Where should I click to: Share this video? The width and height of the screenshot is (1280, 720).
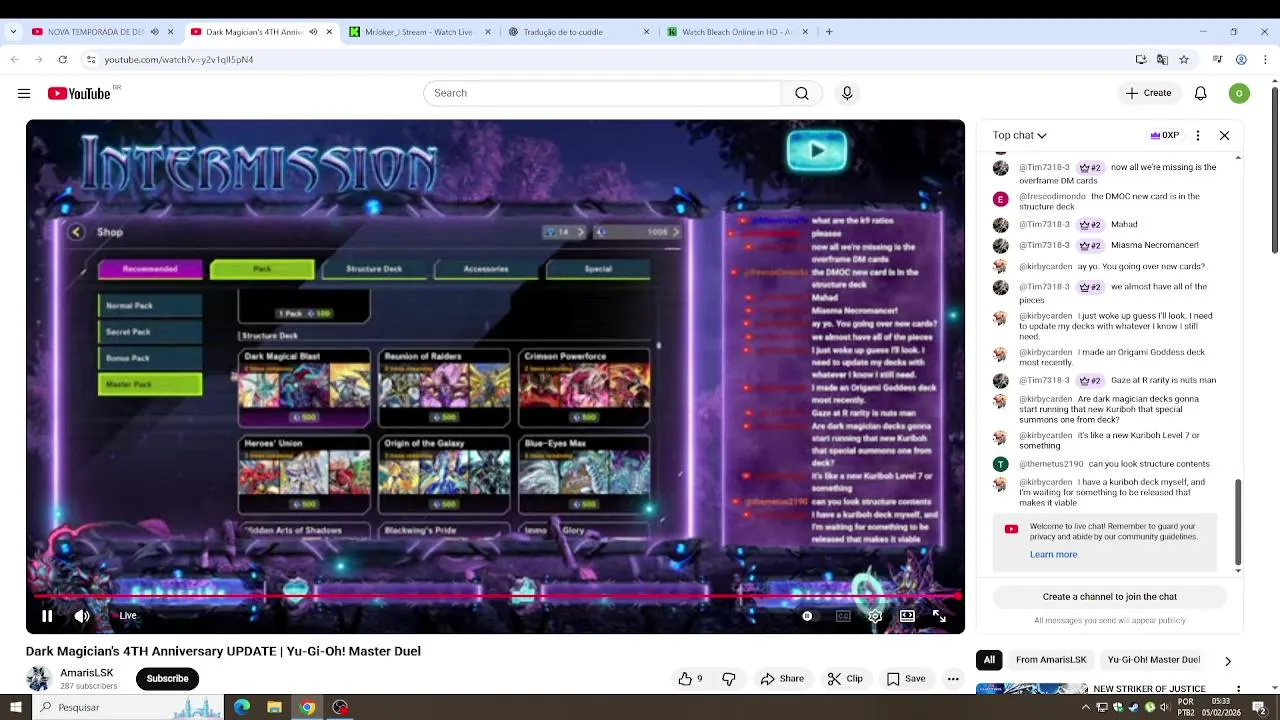tap(782, 679)
